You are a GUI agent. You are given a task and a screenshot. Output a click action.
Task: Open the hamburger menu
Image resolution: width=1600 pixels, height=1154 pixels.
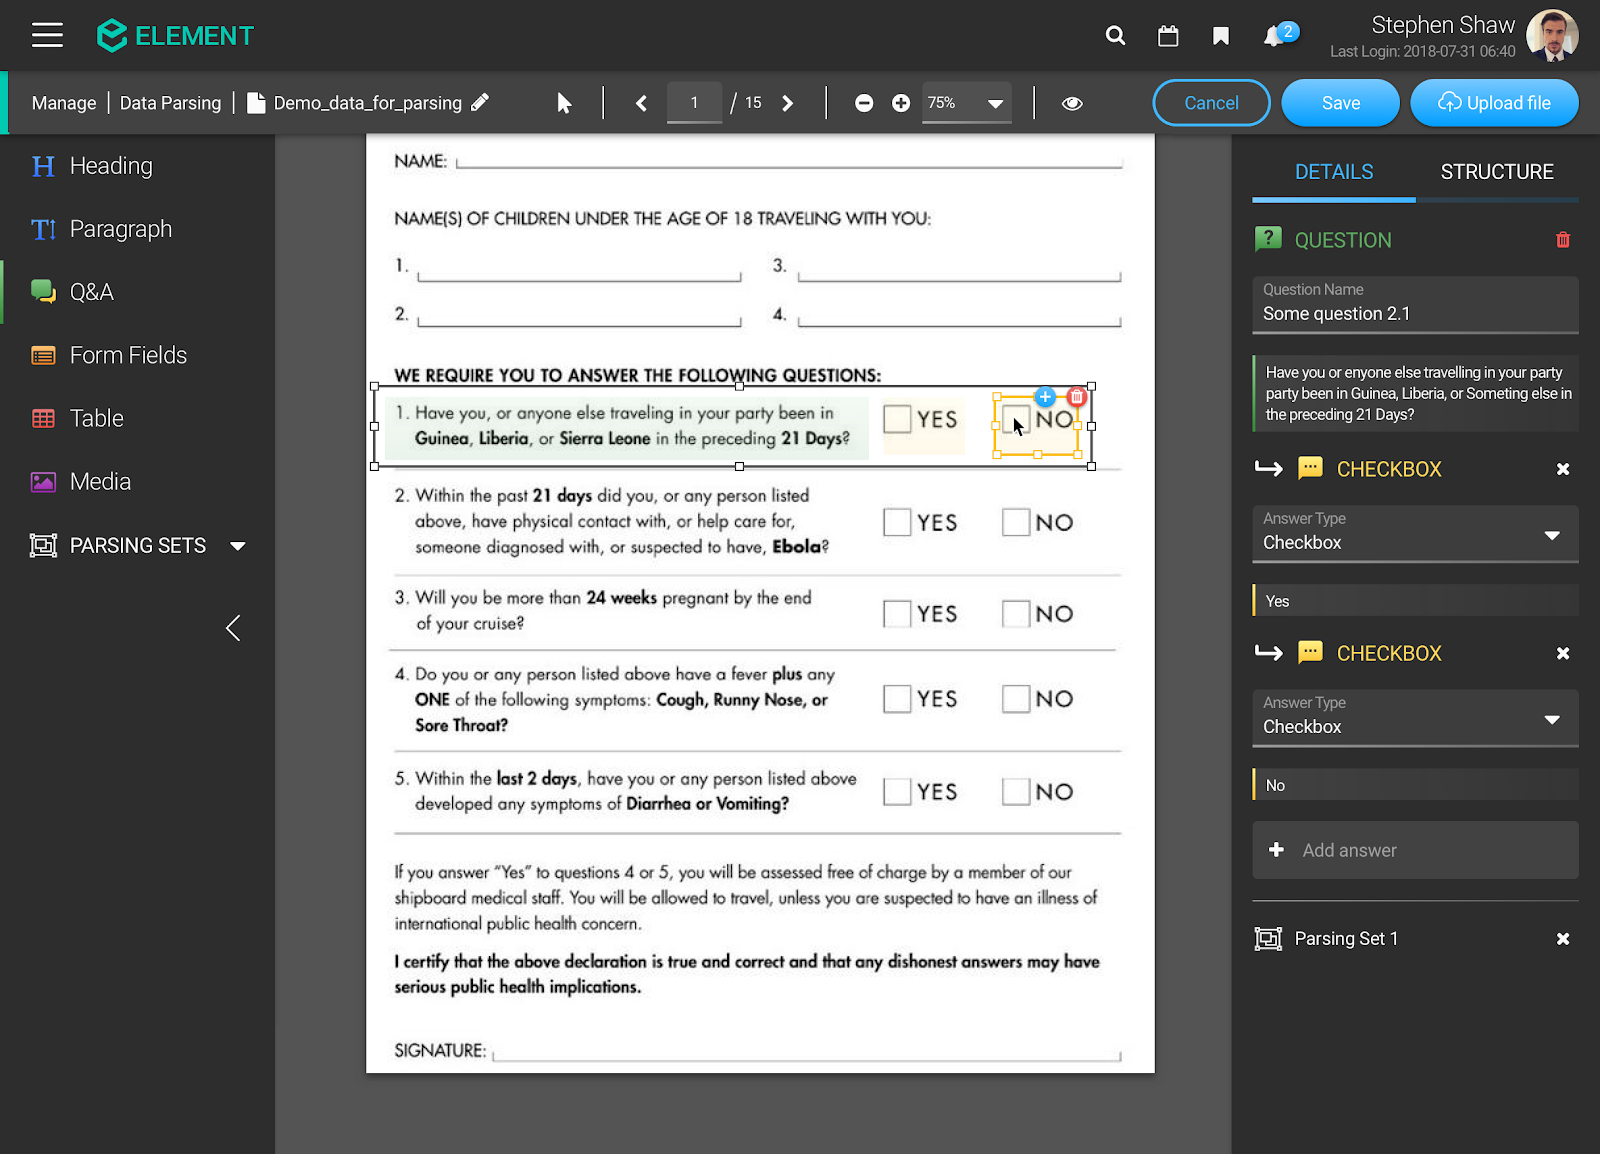(47, 35)
